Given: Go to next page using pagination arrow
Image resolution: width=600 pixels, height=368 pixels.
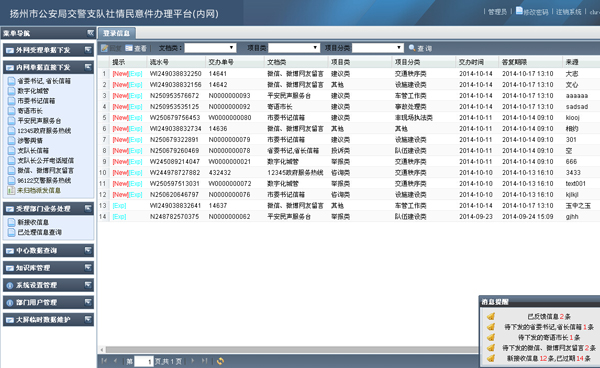Looking at the screenshot, I should (192, 361).
